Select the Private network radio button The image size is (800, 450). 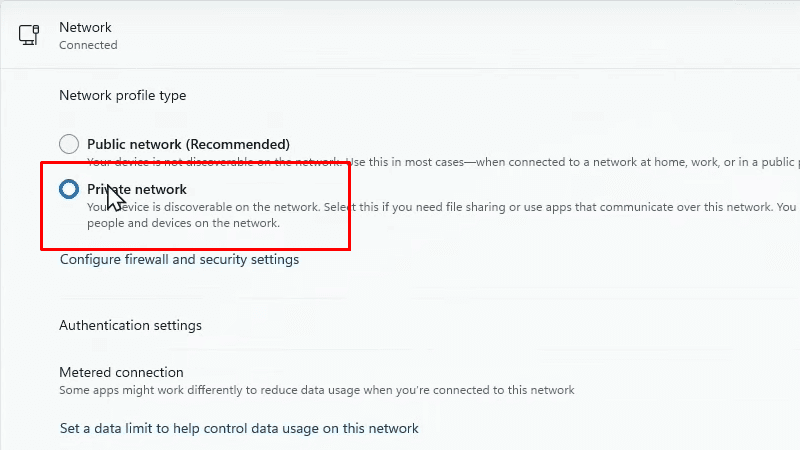(69, 189)
